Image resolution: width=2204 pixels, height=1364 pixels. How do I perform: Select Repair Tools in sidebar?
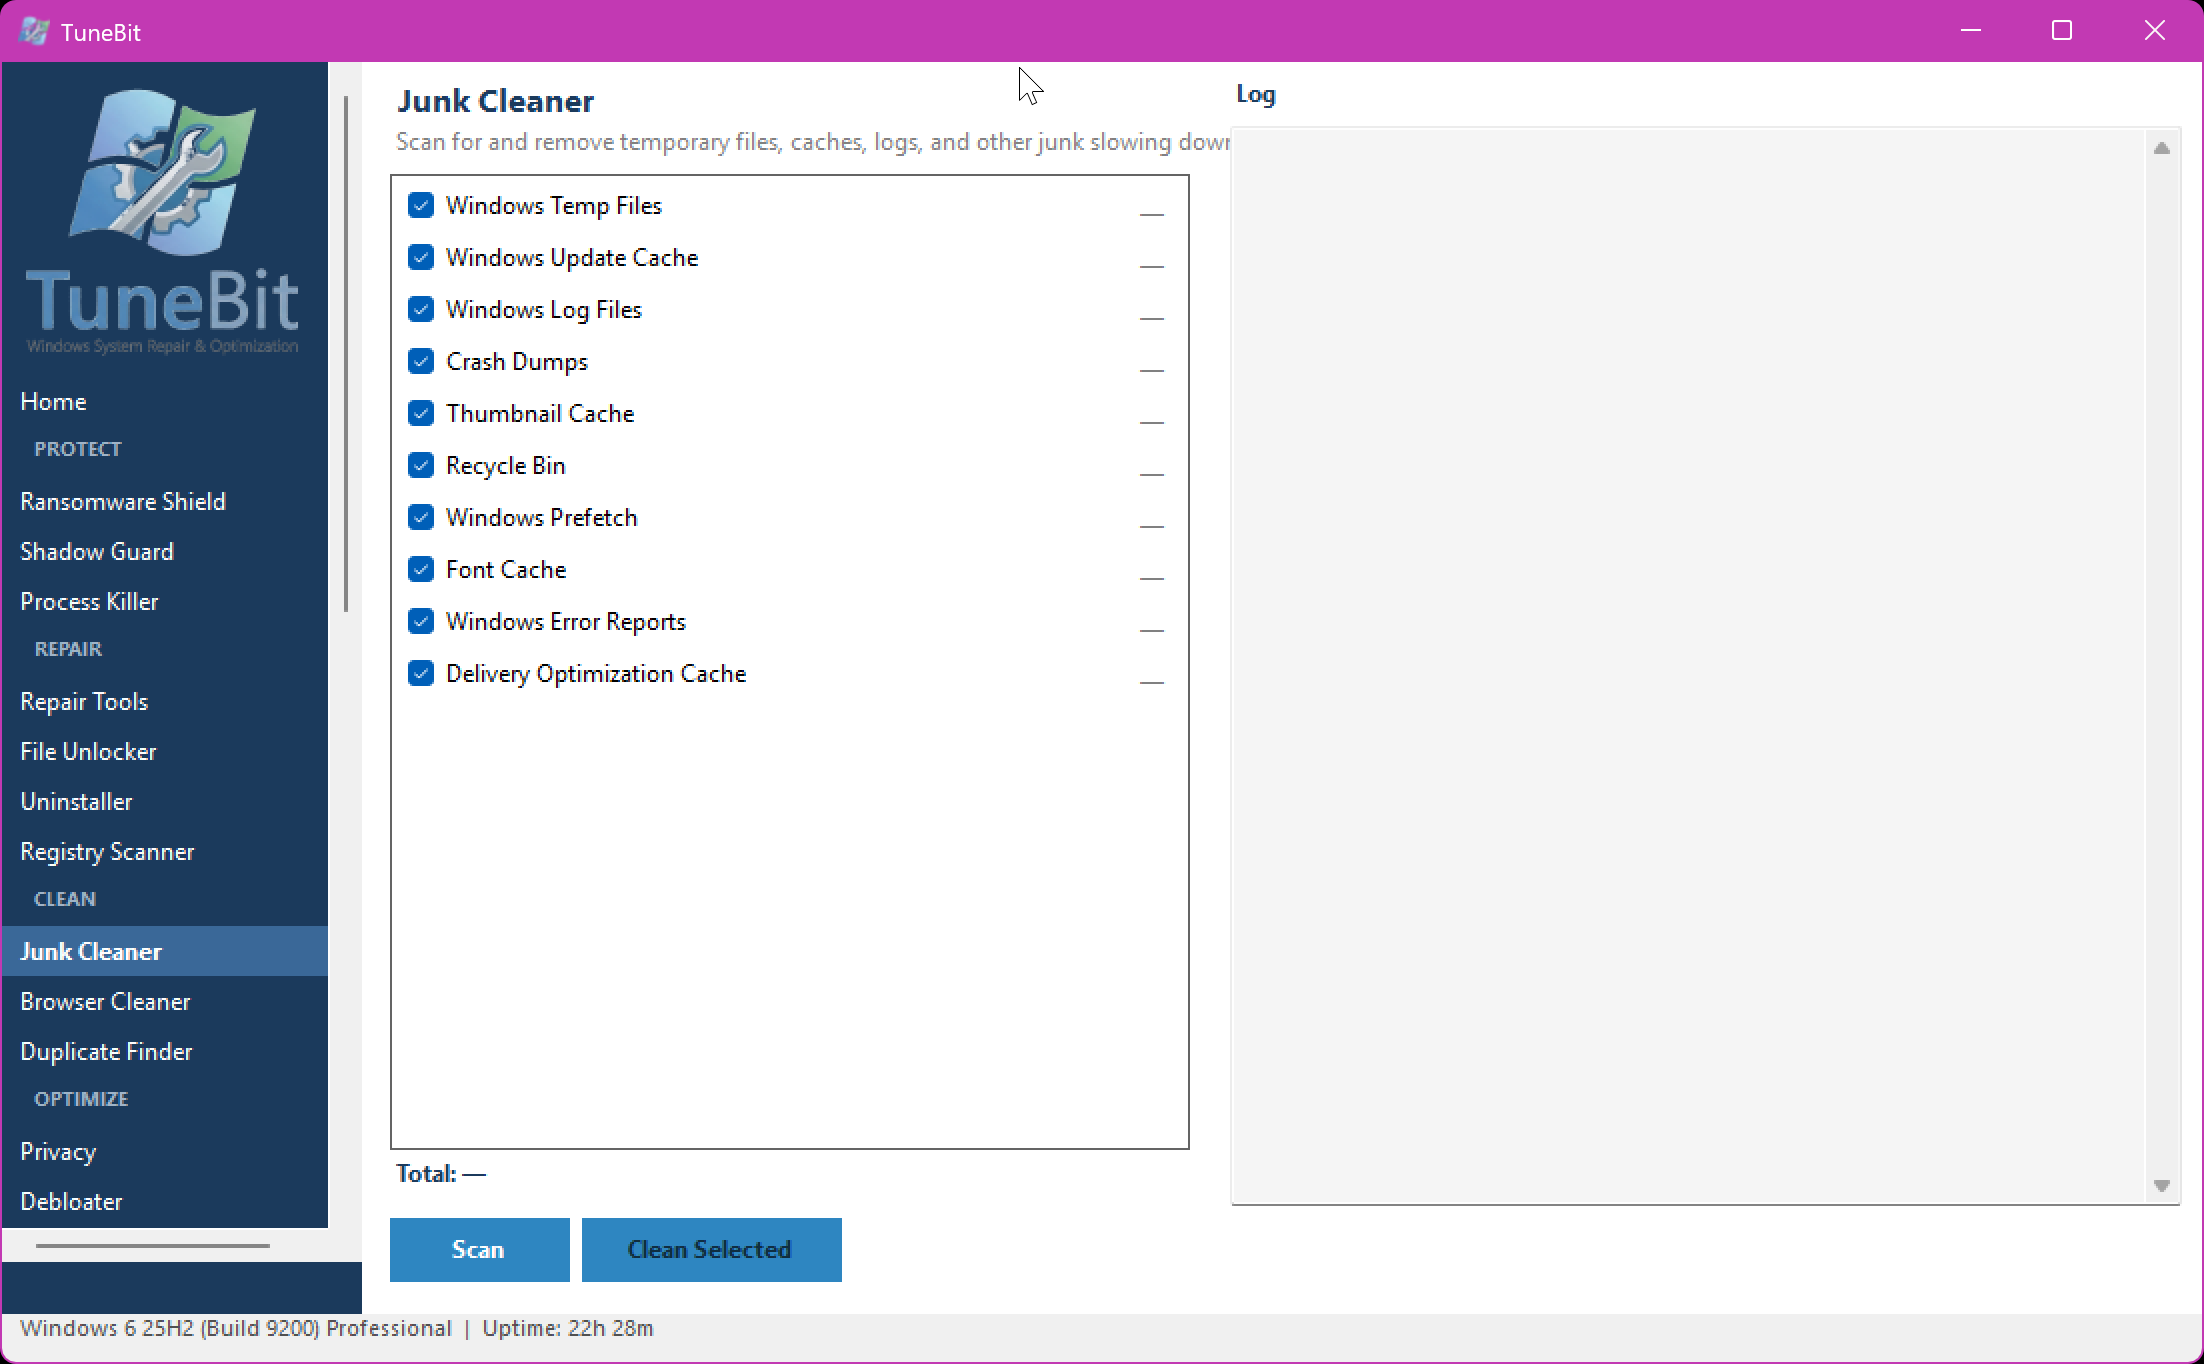click(x=165, y=702)
